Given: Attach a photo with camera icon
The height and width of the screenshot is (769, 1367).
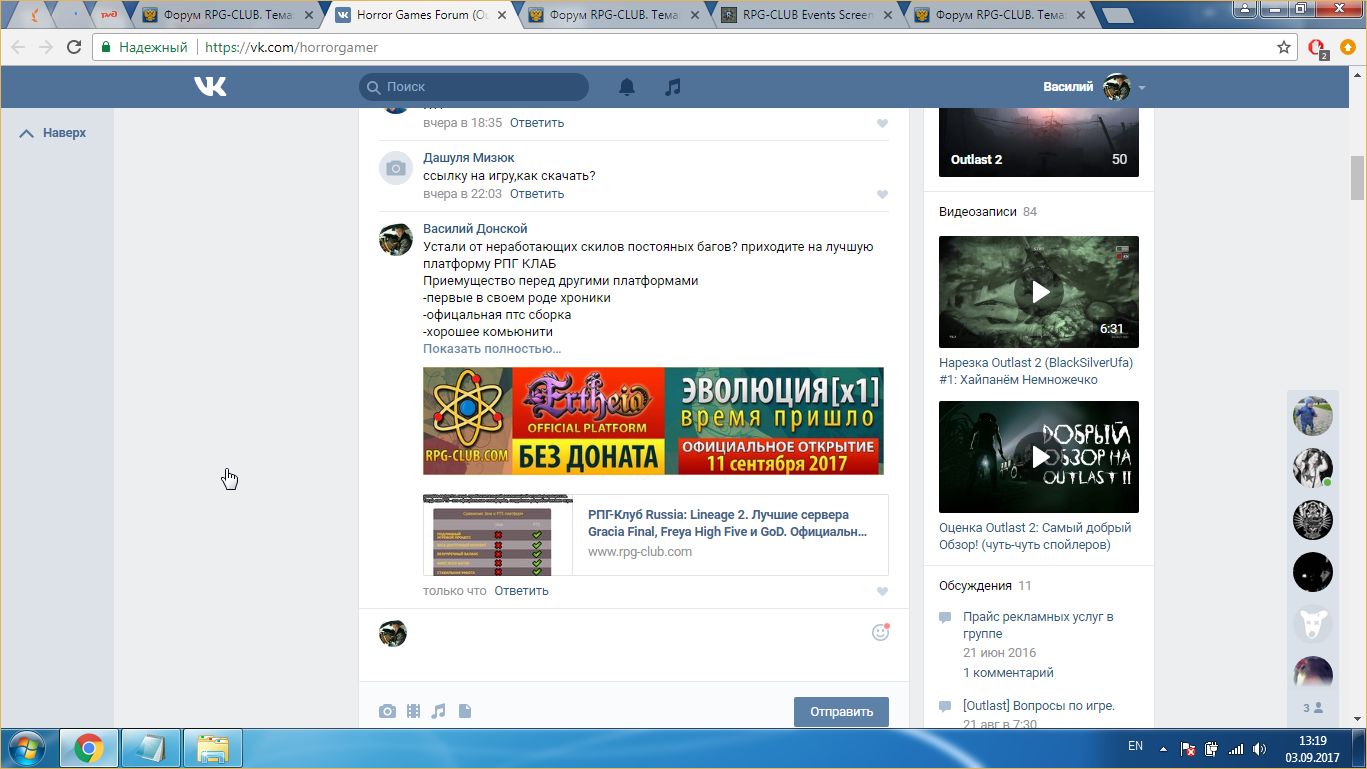Looking at the screenshot, I should tap(387, 712).
